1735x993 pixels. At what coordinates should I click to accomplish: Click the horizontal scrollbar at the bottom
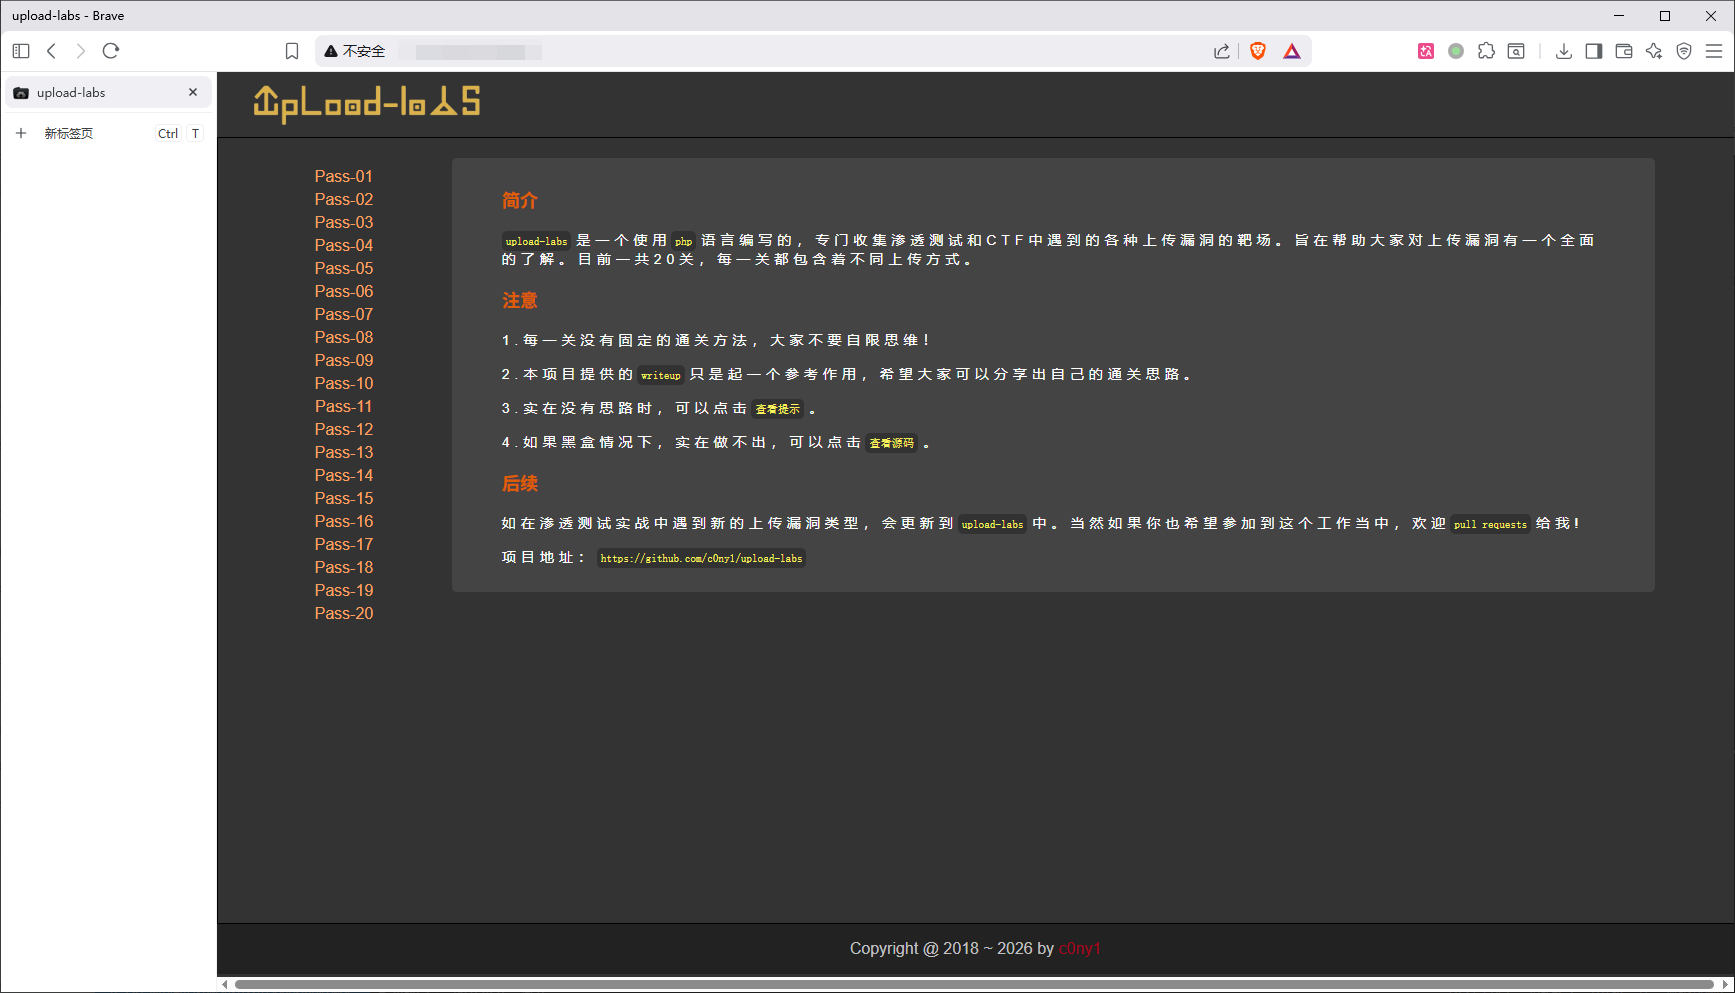coord(974,985)
